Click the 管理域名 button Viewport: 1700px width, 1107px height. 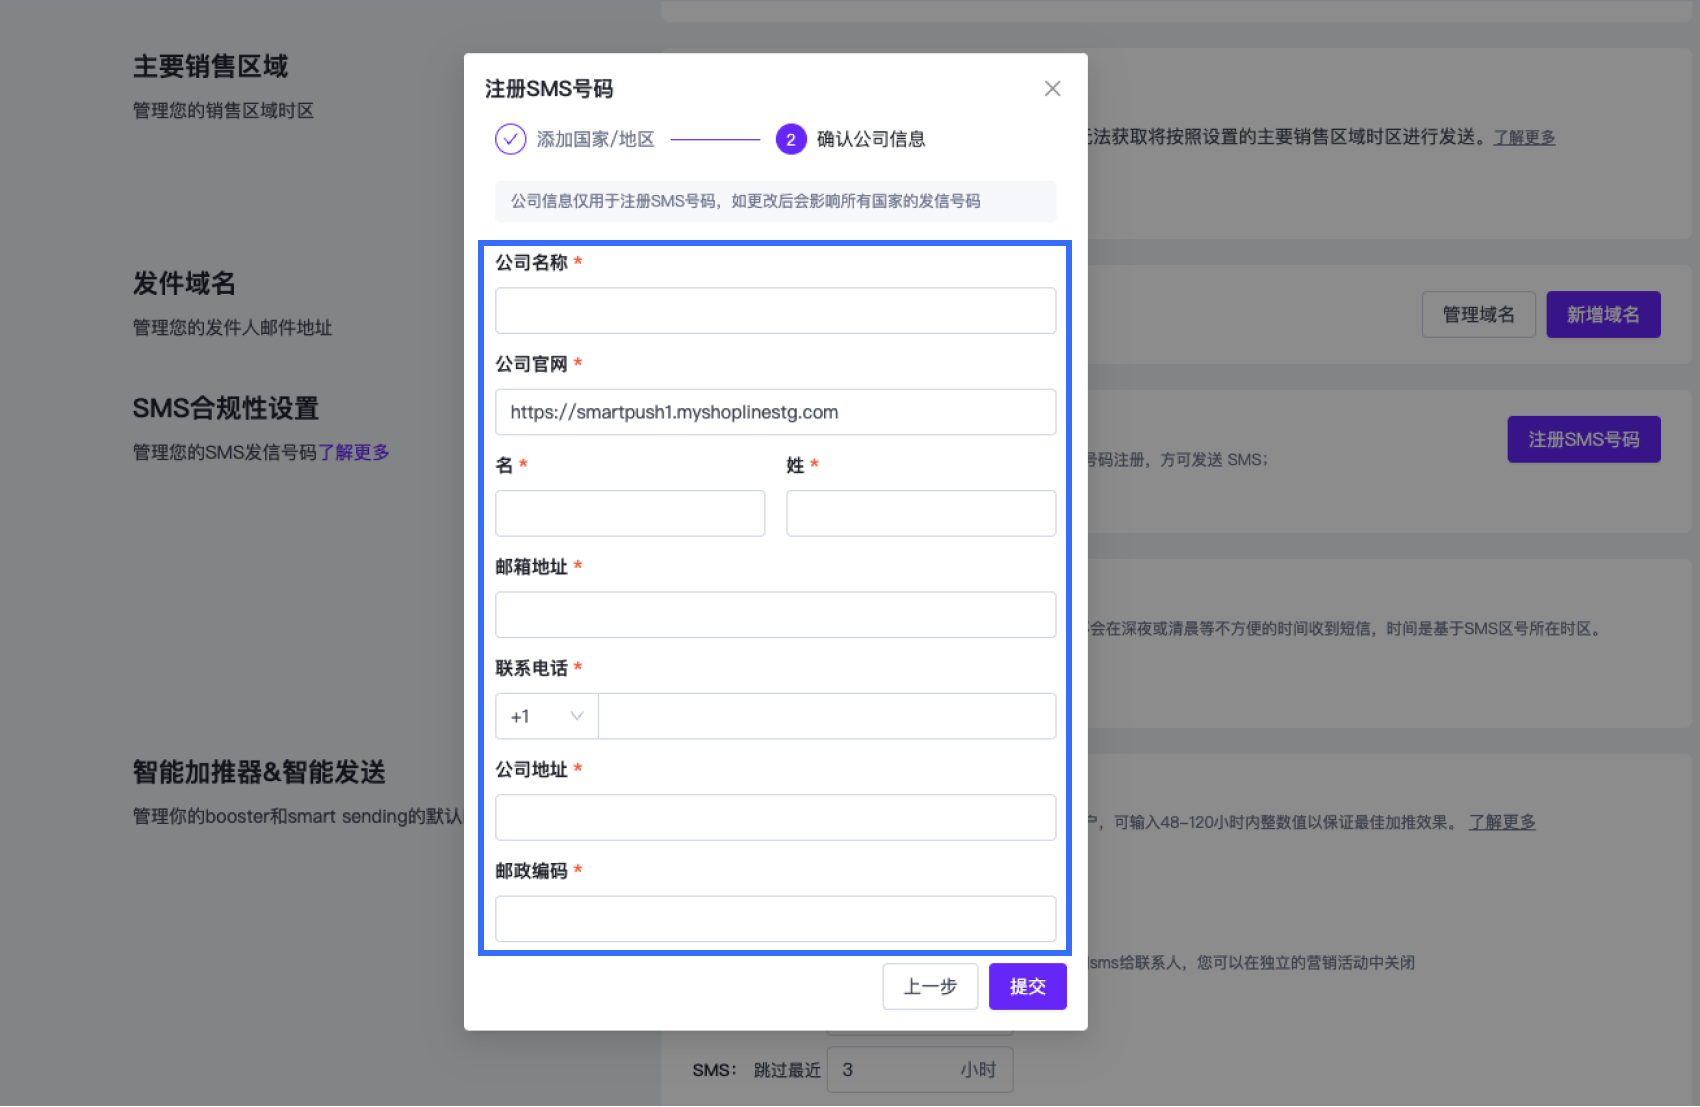(x=1478, y=315)
